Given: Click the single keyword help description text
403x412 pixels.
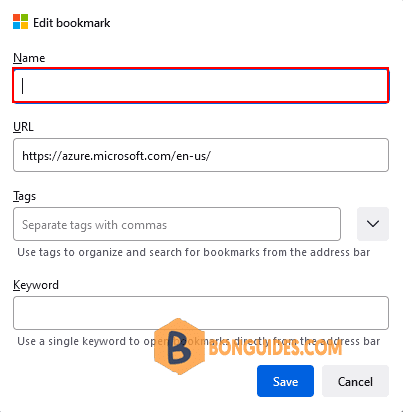Looking at the screenshot, I should pyautogui.click(x=199, y=341).
